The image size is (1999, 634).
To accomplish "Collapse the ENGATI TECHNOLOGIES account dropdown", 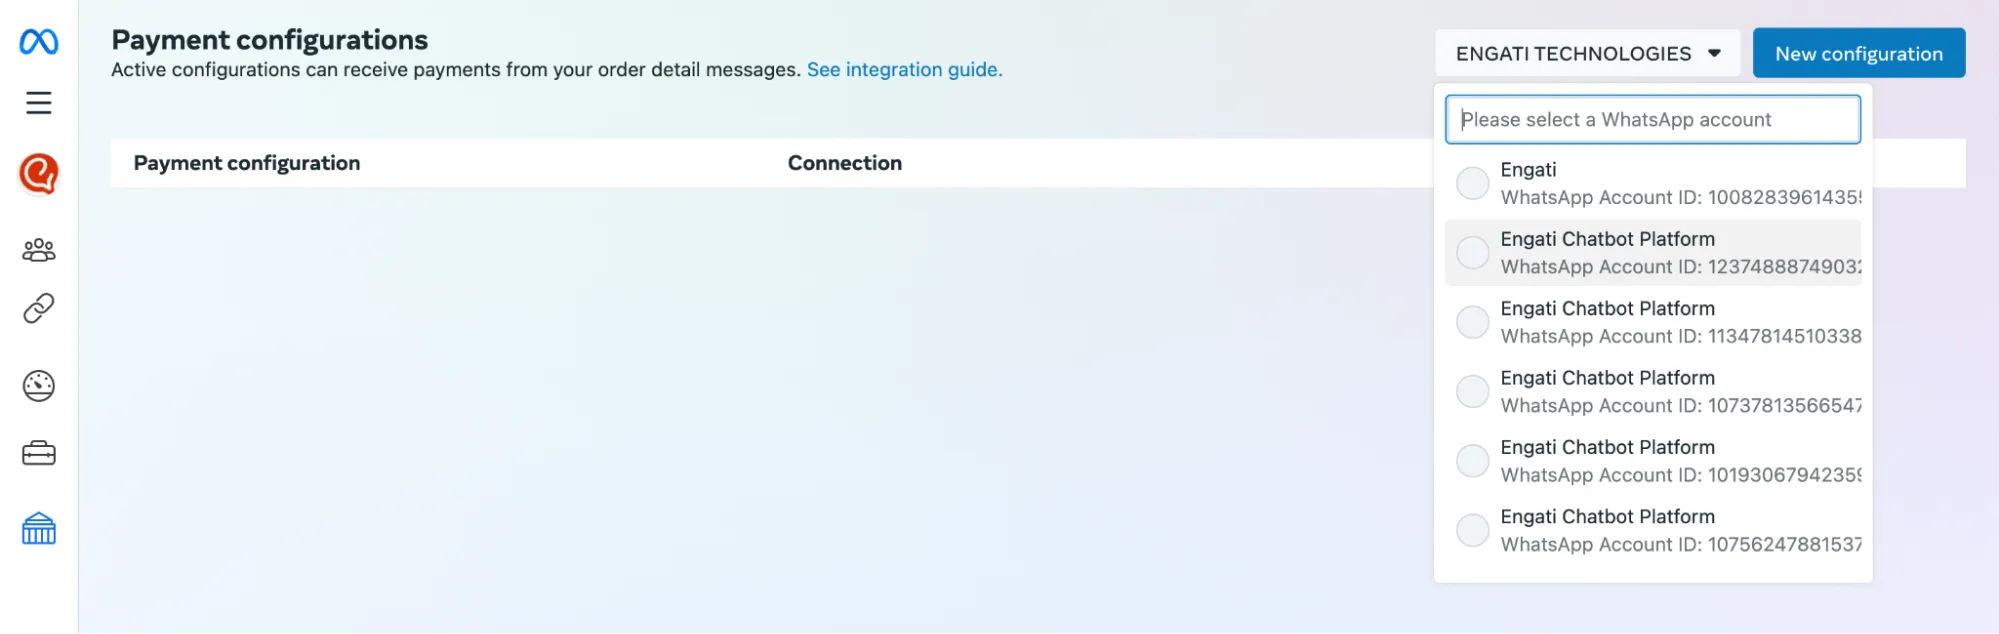I will pyautogui.click(x=1587, y=54).
